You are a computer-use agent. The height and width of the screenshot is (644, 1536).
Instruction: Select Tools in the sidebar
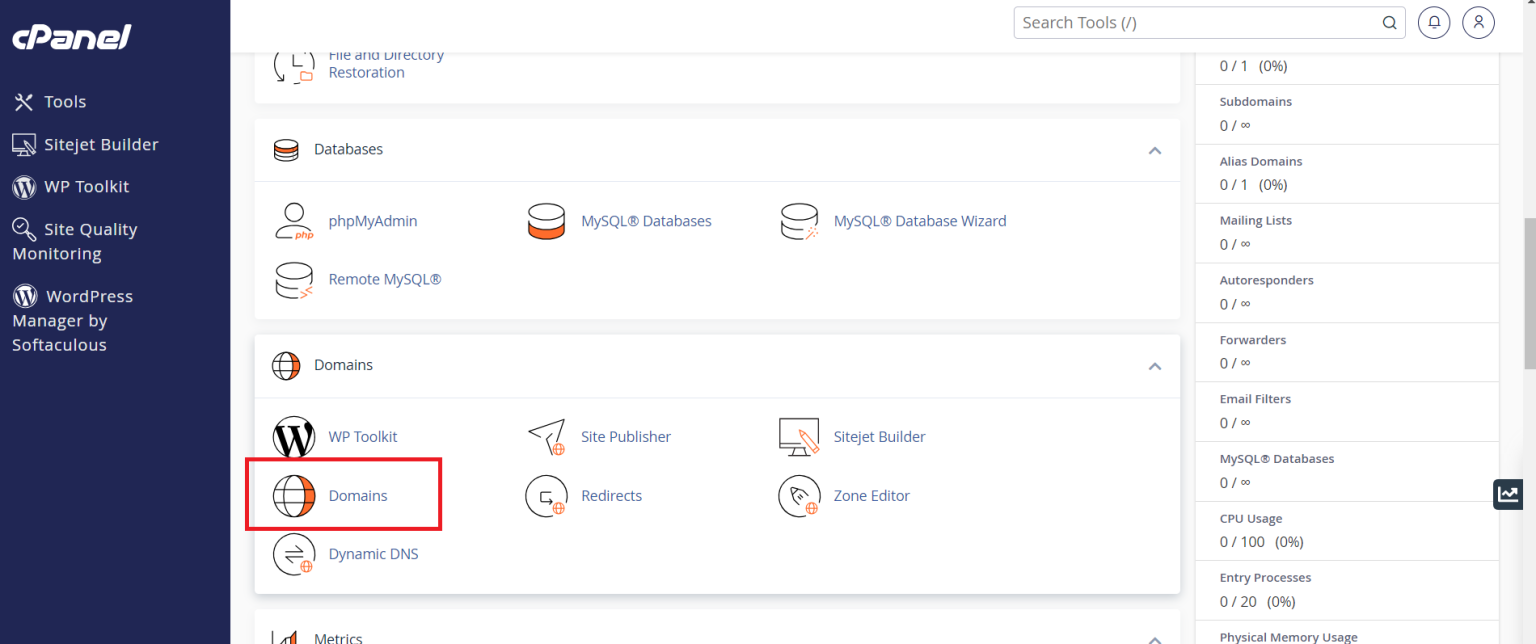(x=62, y=101)
